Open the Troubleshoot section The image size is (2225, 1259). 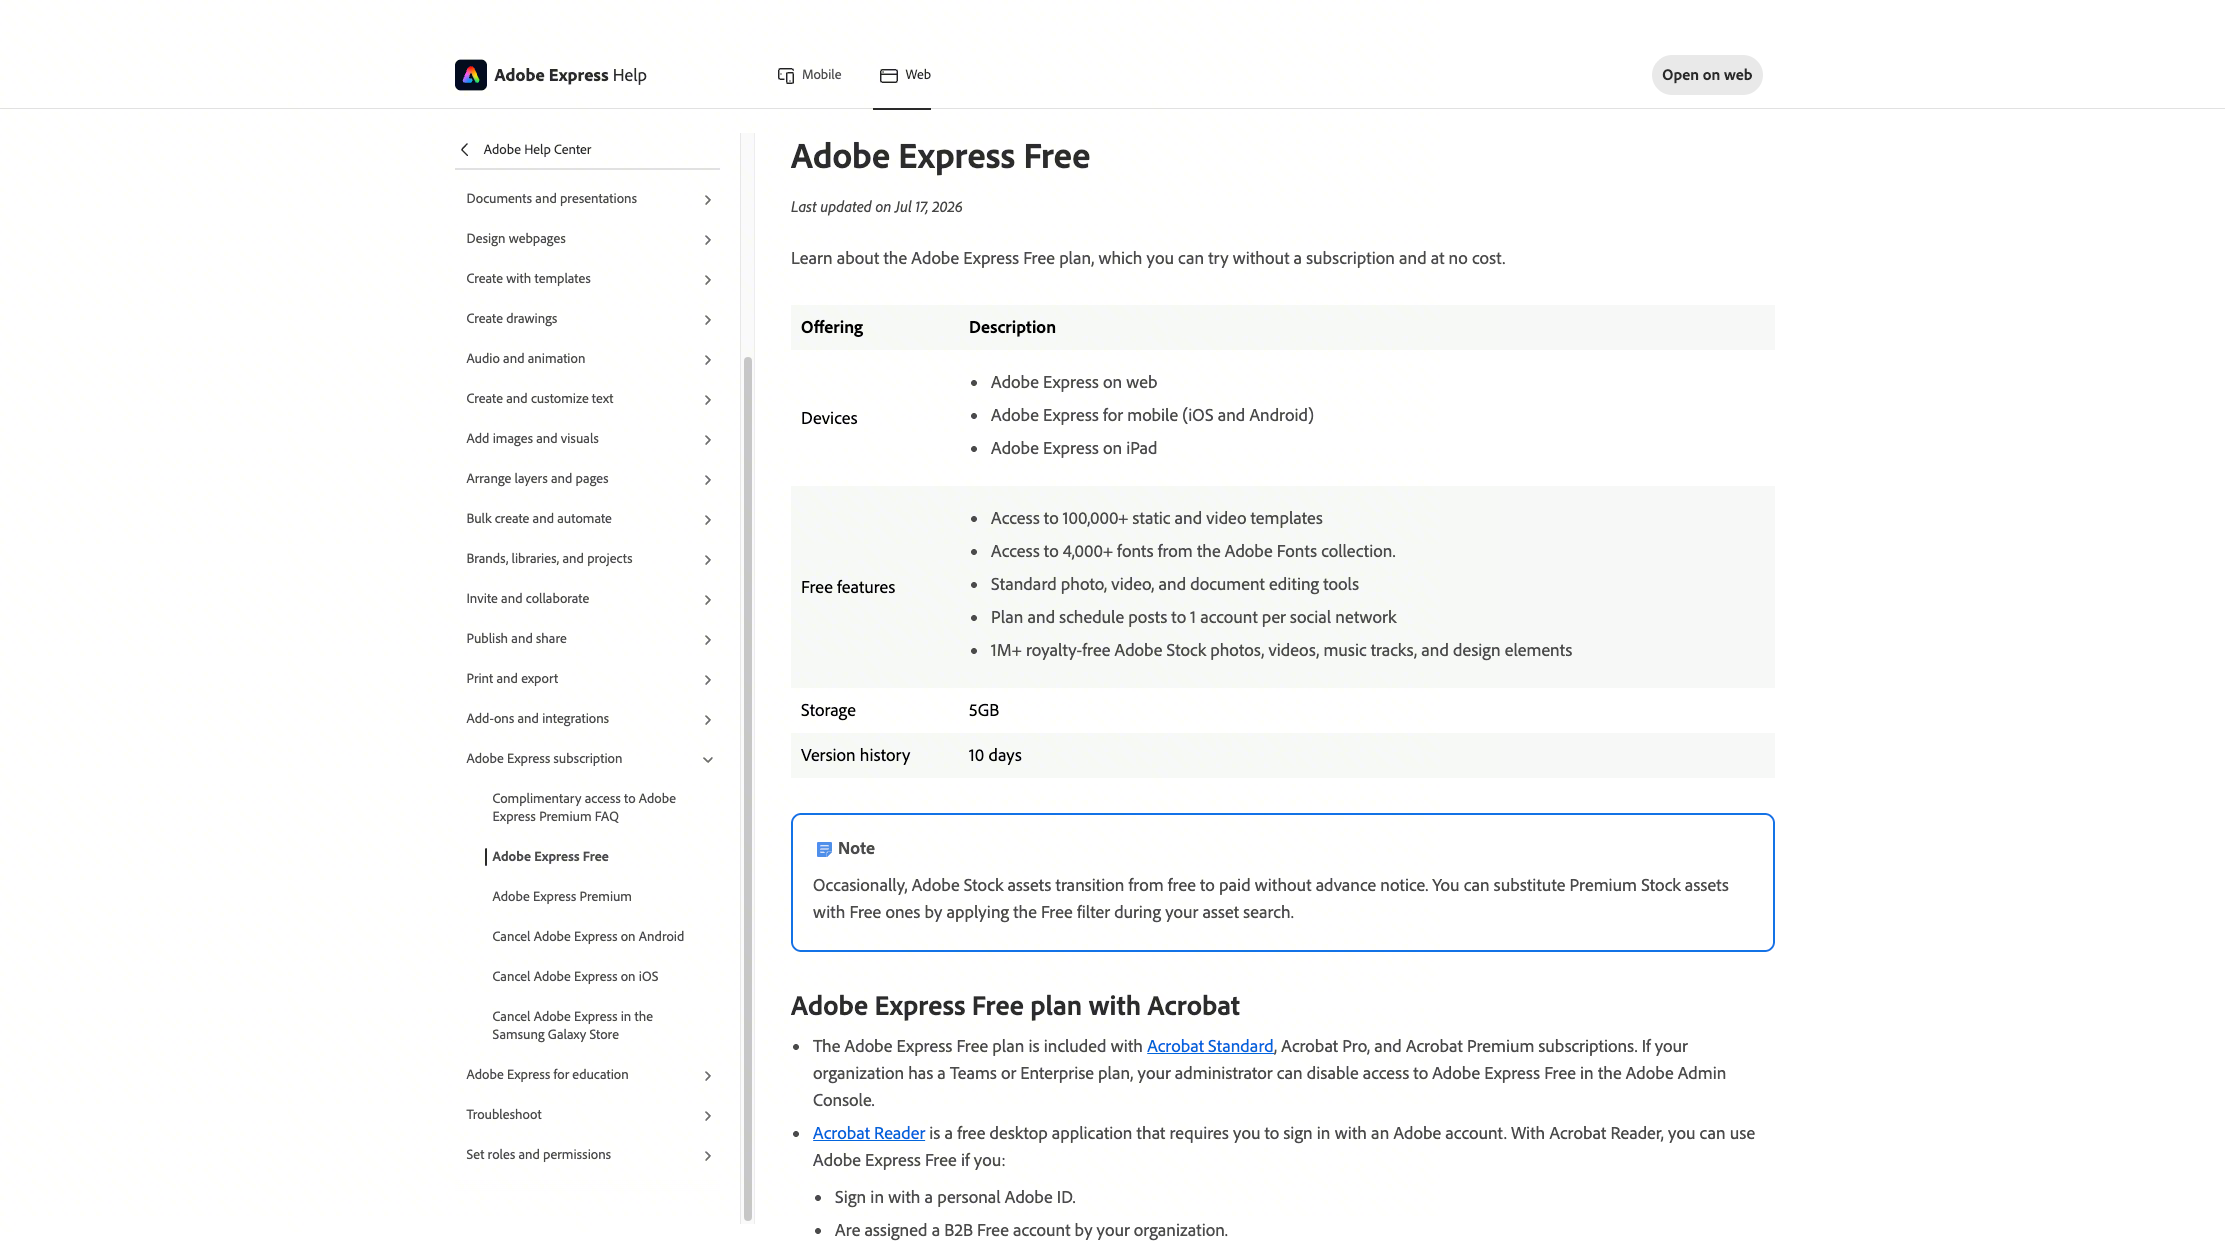click(504, 1115)
